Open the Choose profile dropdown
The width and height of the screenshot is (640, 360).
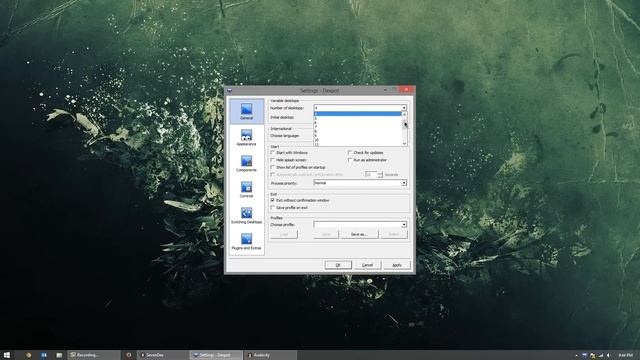(360, 224)
